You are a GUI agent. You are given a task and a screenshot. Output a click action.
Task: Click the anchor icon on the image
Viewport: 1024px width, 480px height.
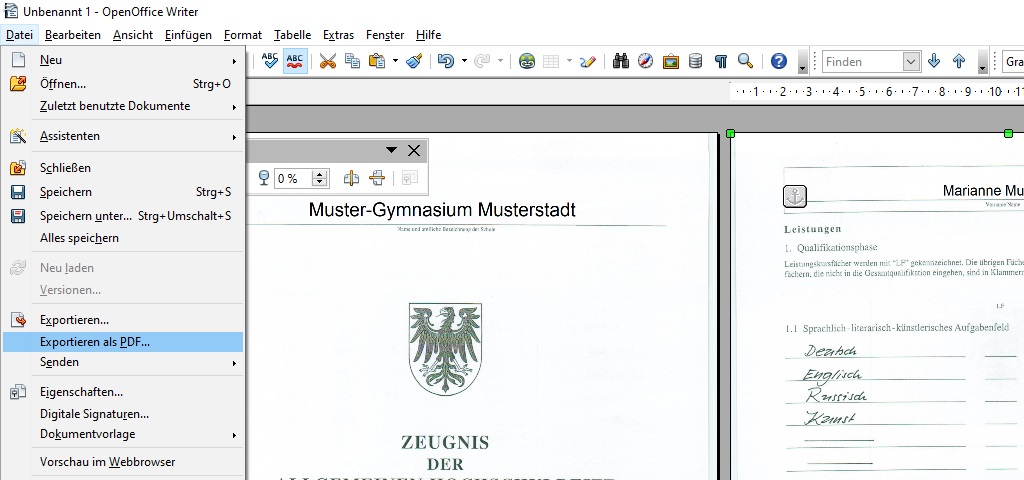pyautogui.click(x=794, y=196)
